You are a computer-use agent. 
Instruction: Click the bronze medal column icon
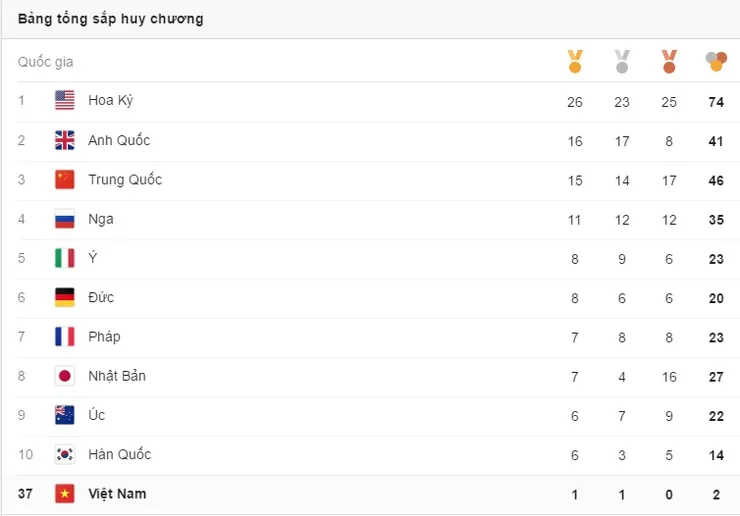click(x=669, y=61)
